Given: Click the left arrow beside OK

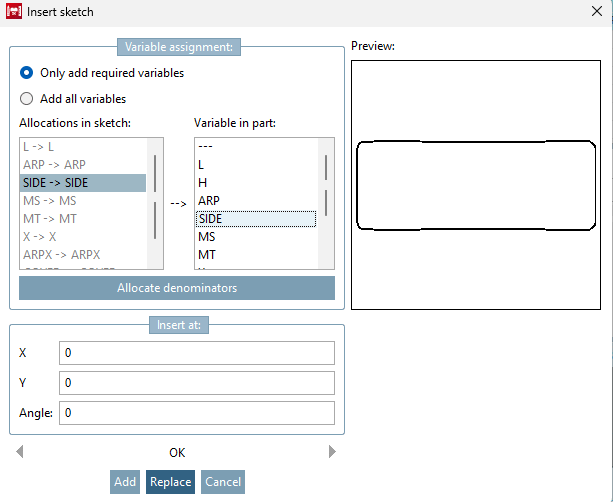Looking at the screenshot, I should click(x=20, y=452).
